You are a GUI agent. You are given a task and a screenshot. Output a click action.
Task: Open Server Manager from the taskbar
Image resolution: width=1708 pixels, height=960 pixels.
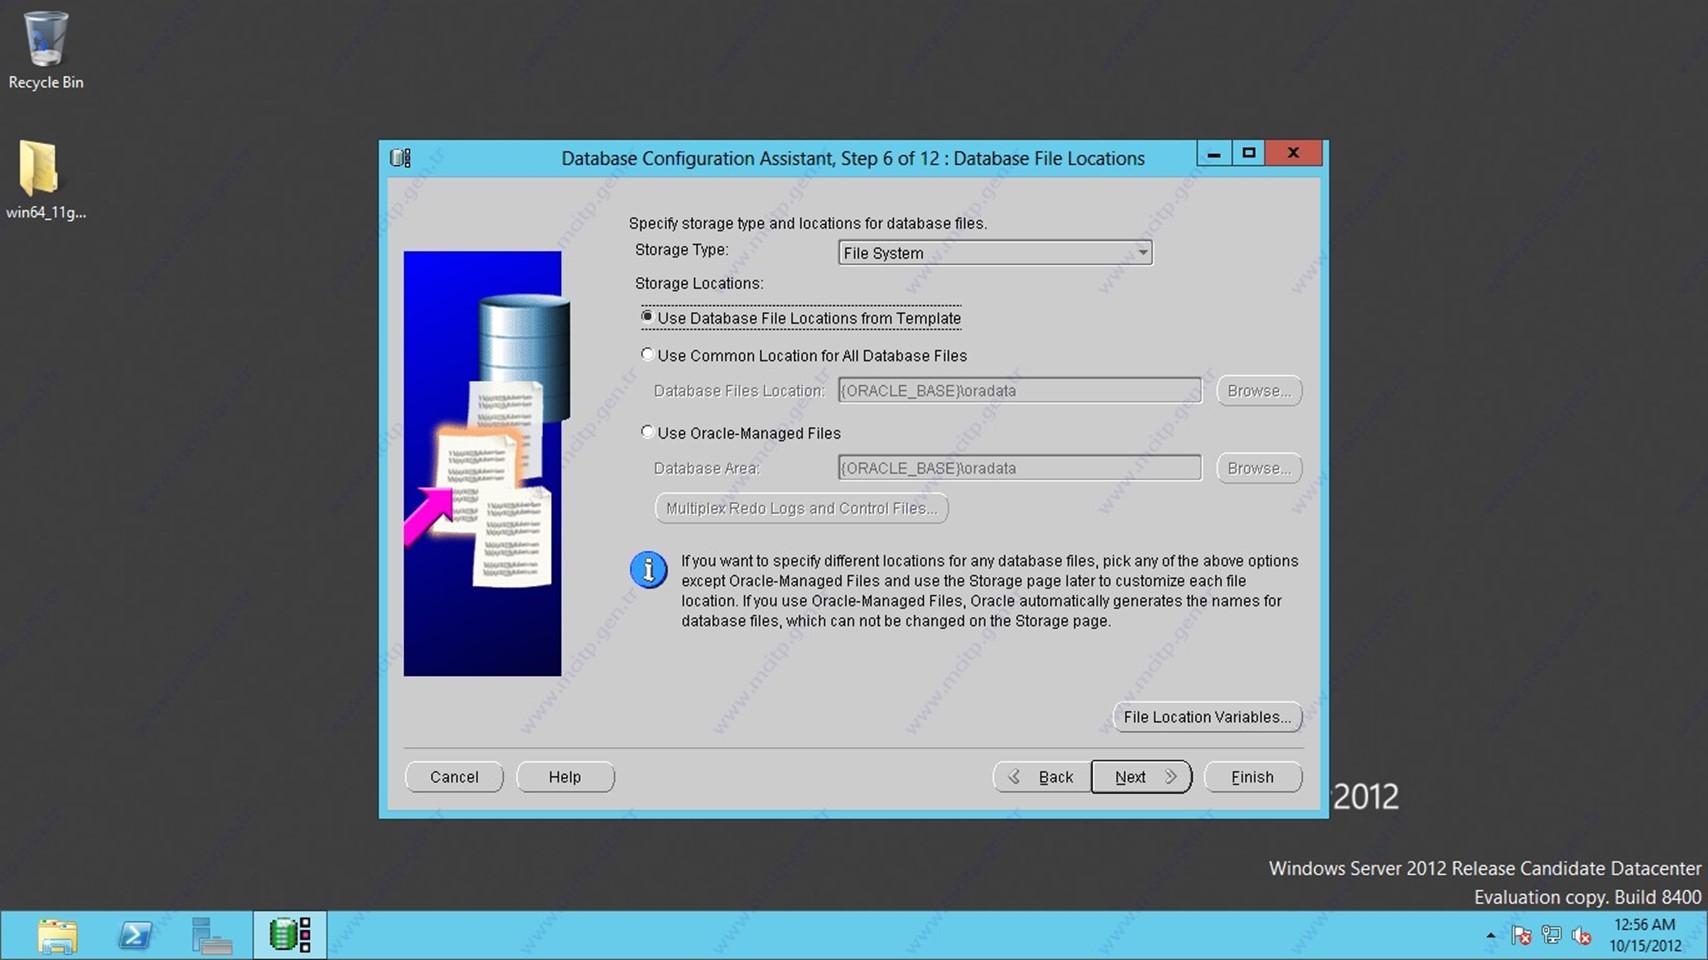pos(212,936)
